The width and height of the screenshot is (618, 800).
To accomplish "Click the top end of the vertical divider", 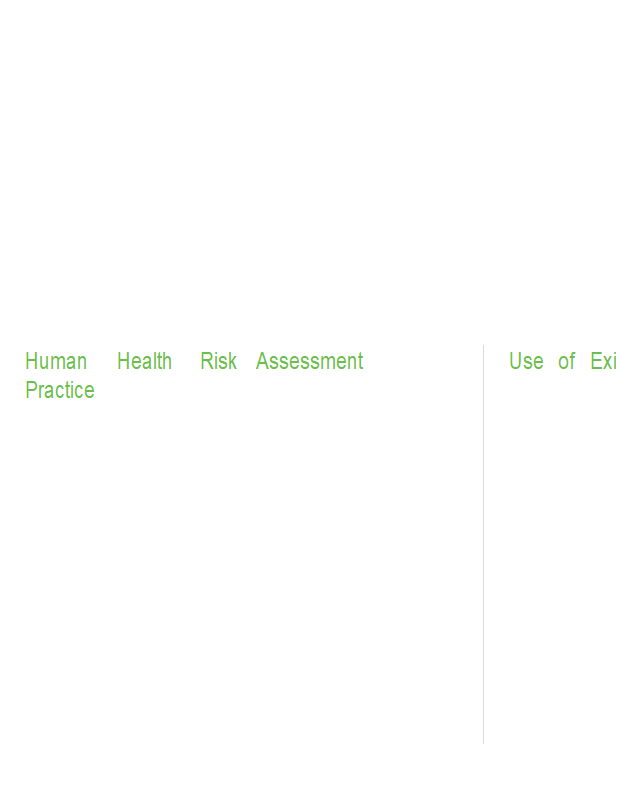I will point(483,348).
